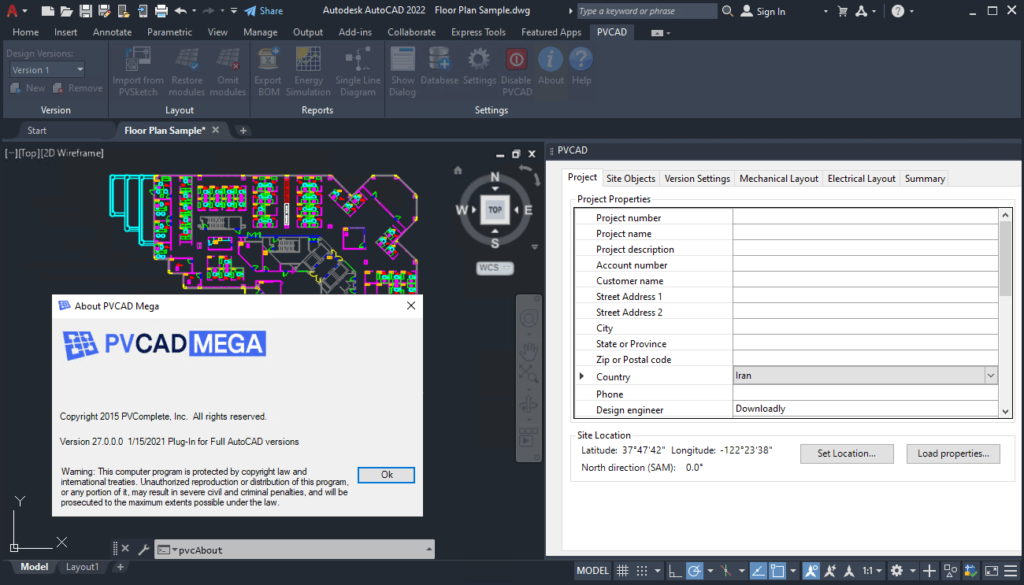
Task: Click the command line input pvcAbout
Action: pyautogui.click(x=294, y=550)
